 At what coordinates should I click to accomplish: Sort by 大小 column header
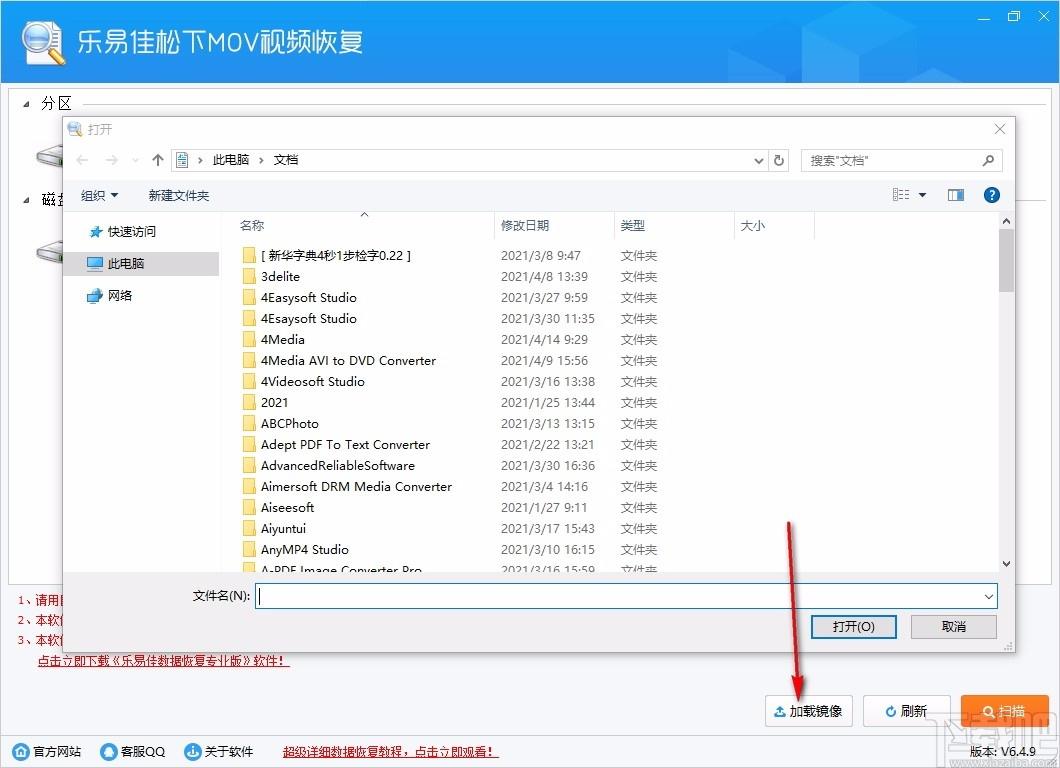coord(752,226)
